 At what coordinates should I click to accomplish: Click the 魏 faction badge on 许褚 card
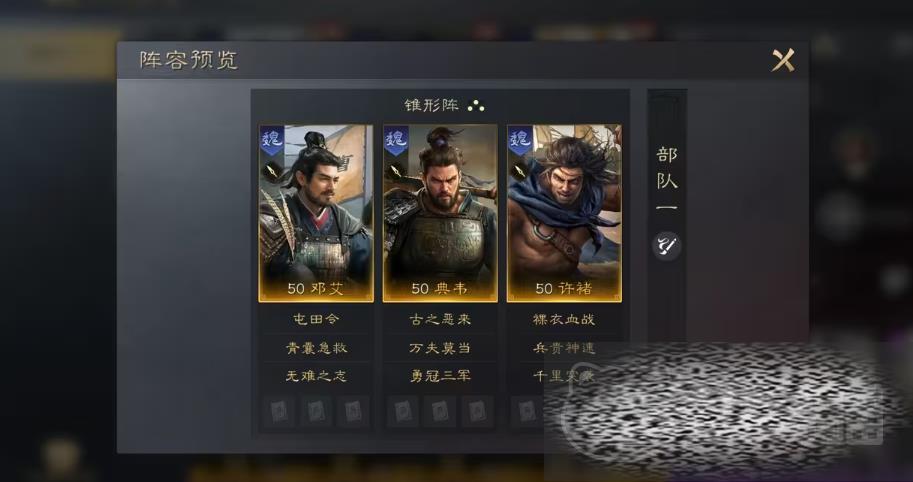pyautogui.click(x=520, y=140)
